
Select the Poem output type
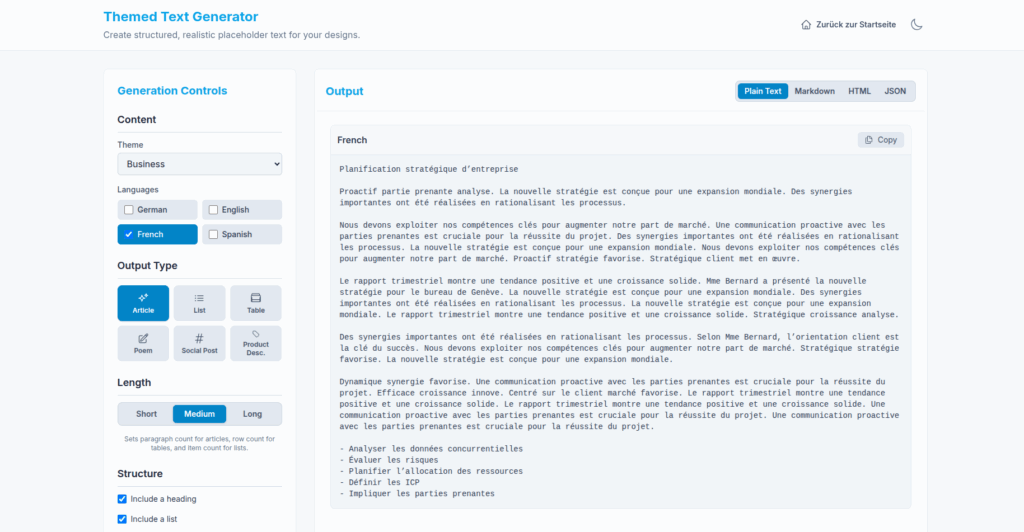point(143,343)
